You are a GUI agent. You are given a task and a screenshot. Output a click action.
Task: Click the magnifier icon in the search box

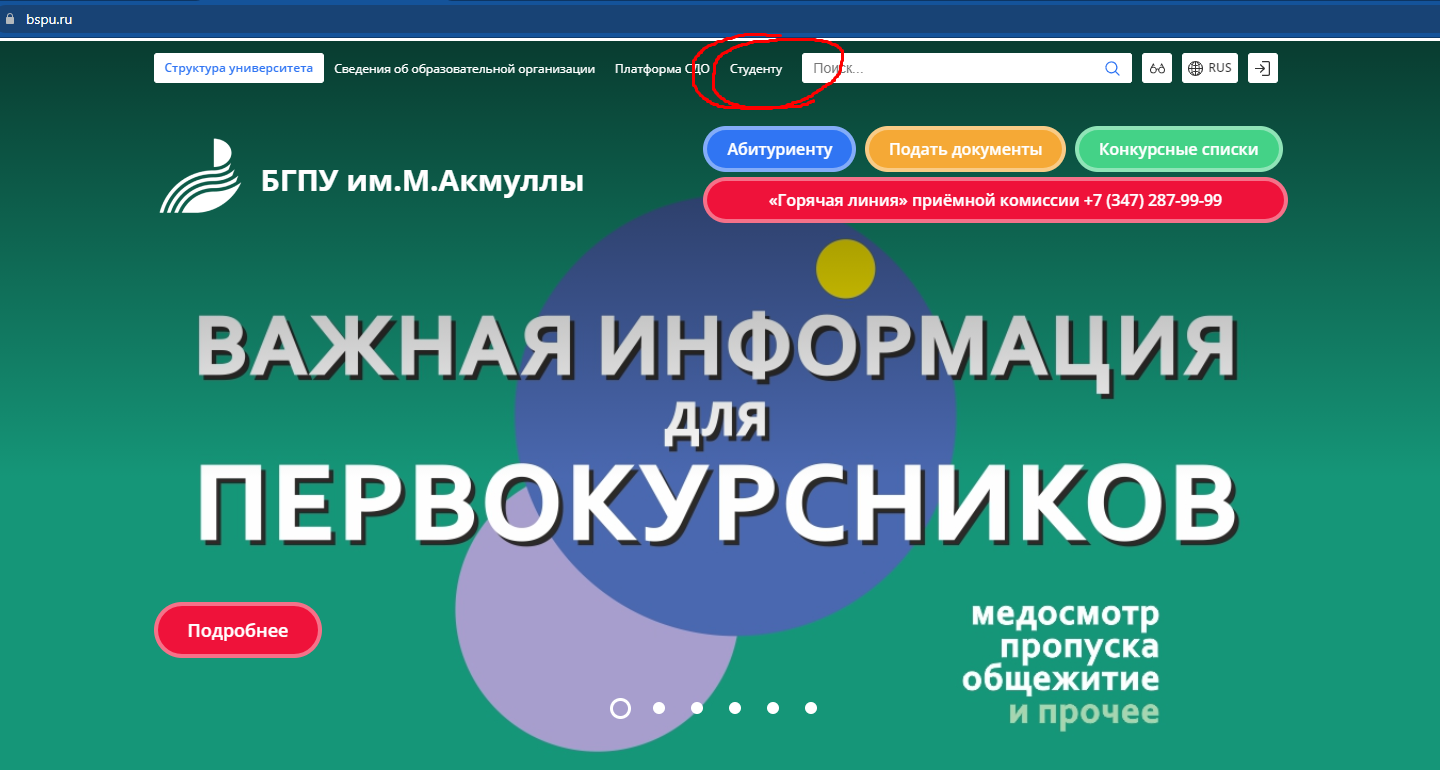(1112, 69)
